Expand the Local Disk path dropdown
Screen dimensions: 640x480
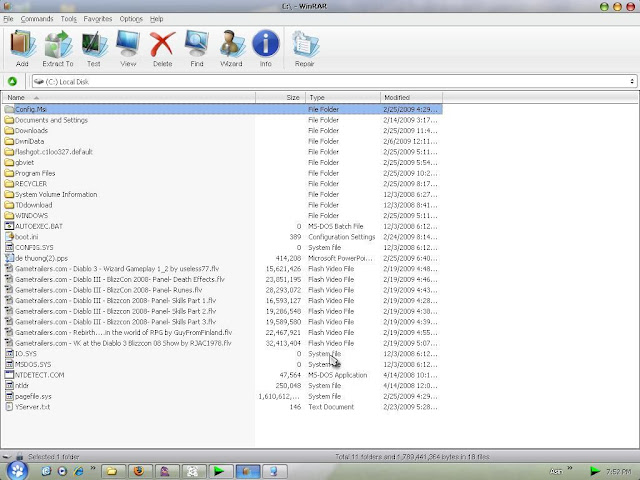[632, 81]
